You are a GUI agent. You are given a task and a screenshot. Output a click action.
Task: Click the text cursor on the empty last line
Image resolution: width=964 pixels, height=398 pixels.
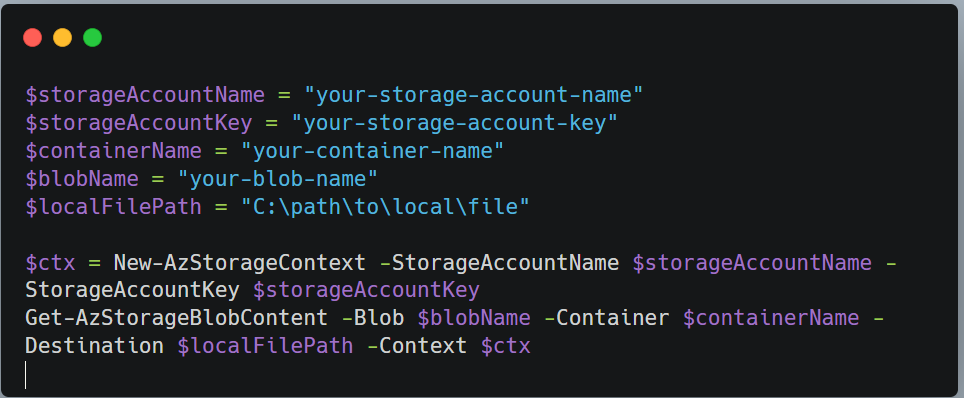(x=26, y=375)
